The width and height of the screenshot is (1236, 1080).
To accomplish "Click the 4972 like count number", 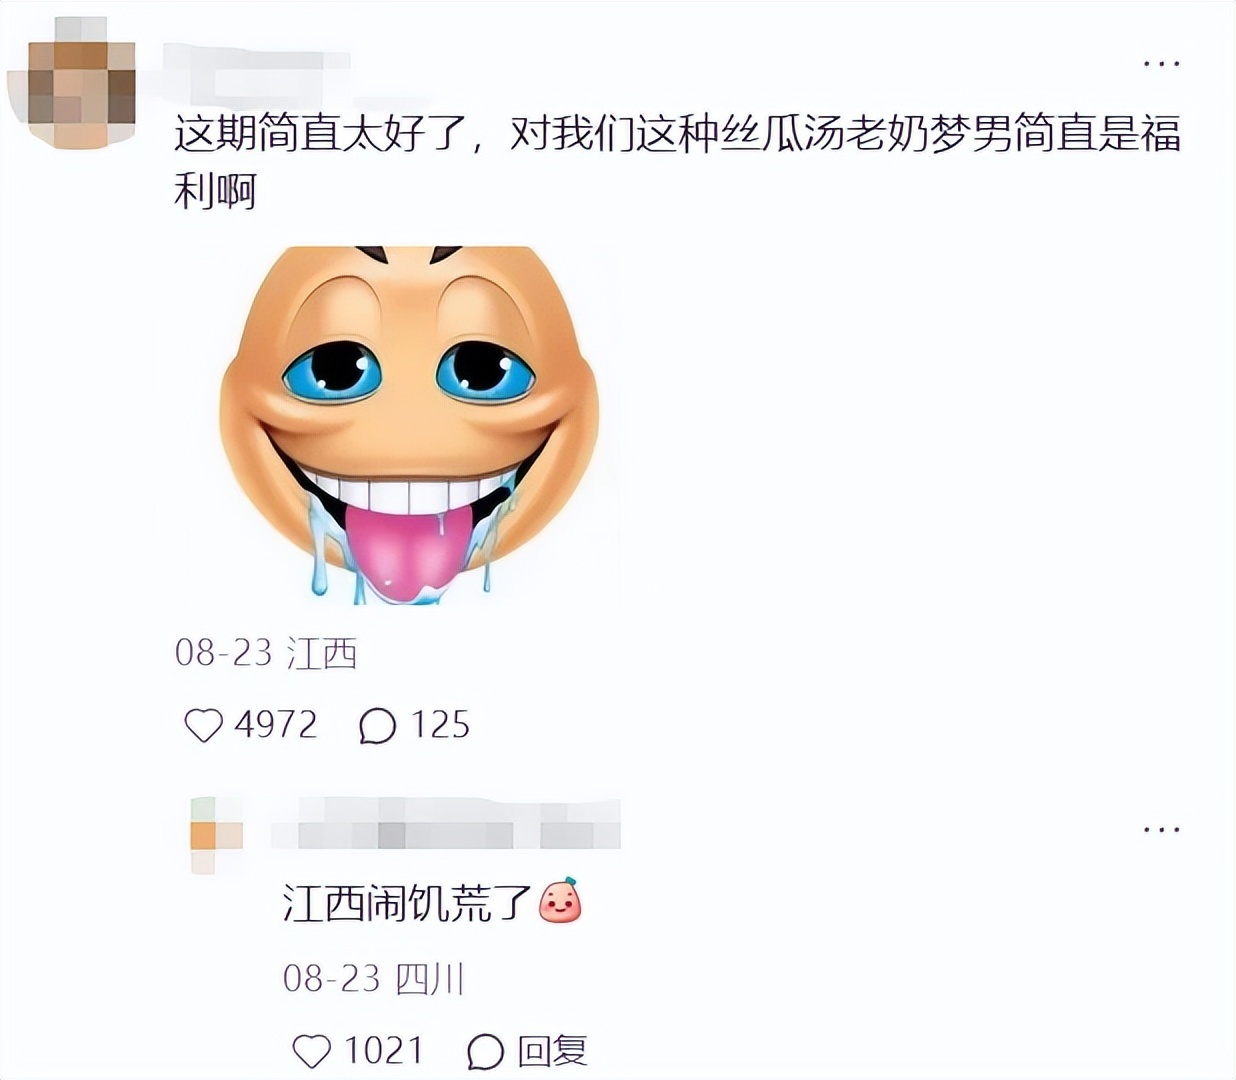I will pos(276,725).
